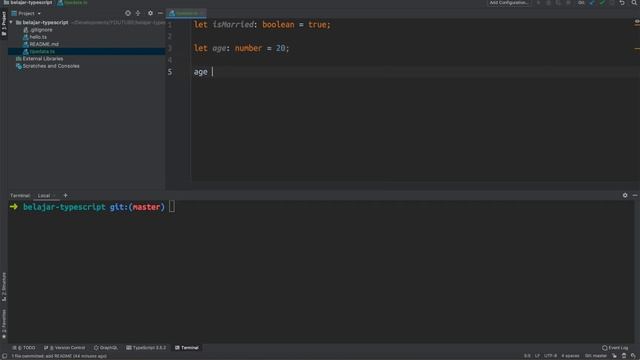Click the inspection eye icon at editor top right
This screenshot has width=640, height=360.
[637, 21]
